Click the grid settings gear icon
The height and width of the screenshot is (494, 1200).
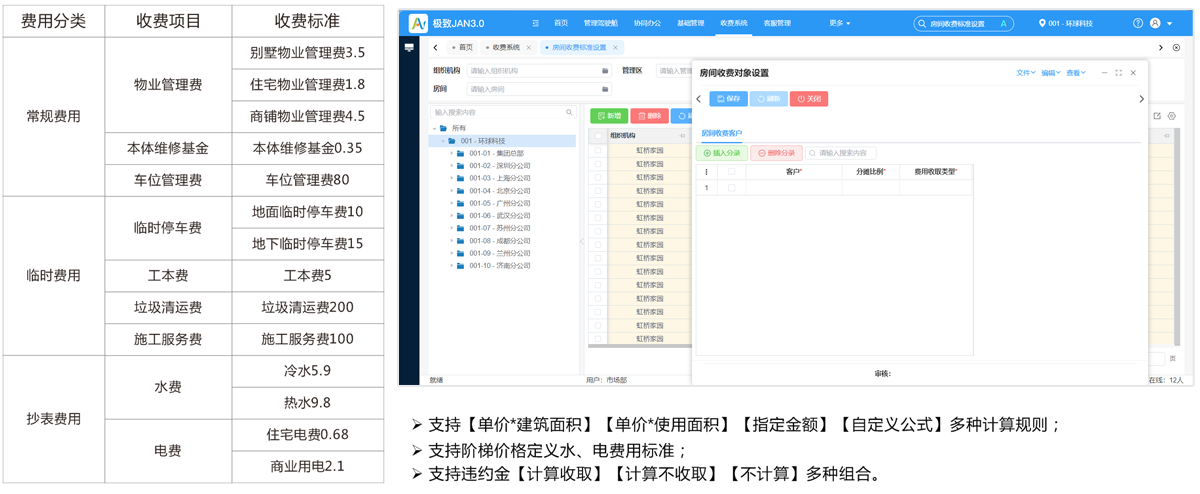(1172, 116)
